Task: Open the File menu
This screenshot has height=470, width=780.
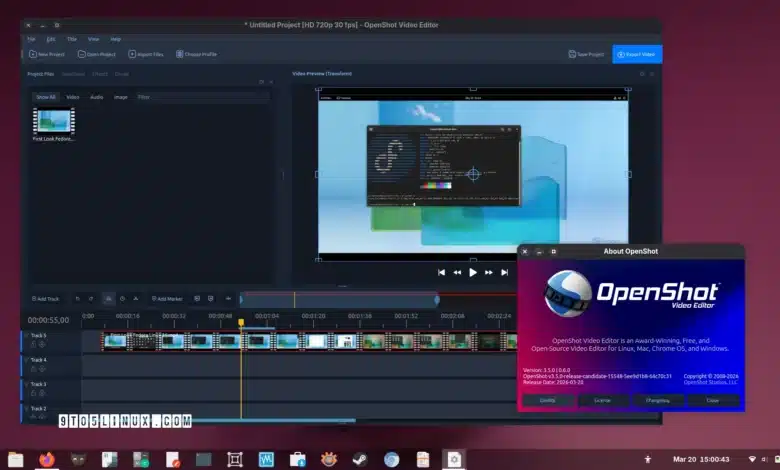Action: 31,39
